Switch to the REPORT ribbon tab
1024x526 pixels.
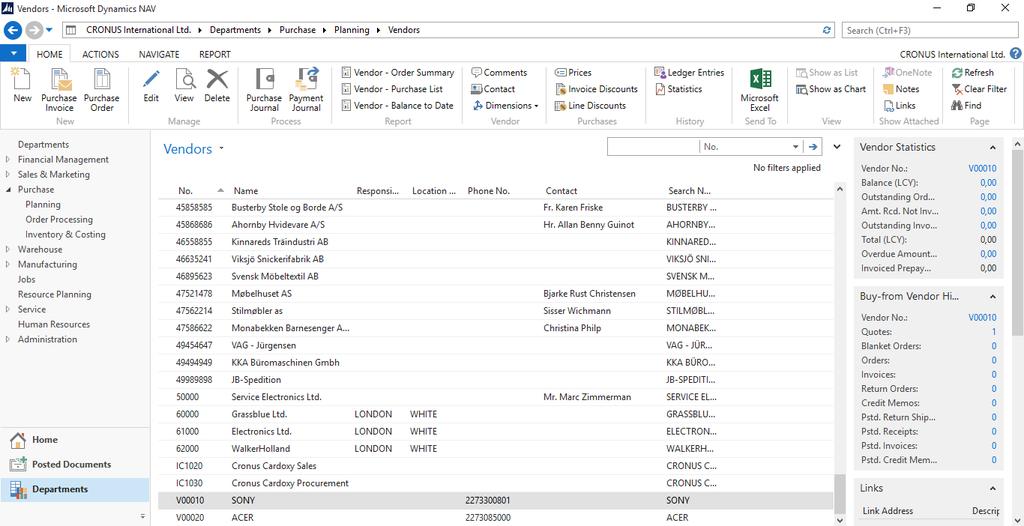pyautogui.click(x=215, y=54)
